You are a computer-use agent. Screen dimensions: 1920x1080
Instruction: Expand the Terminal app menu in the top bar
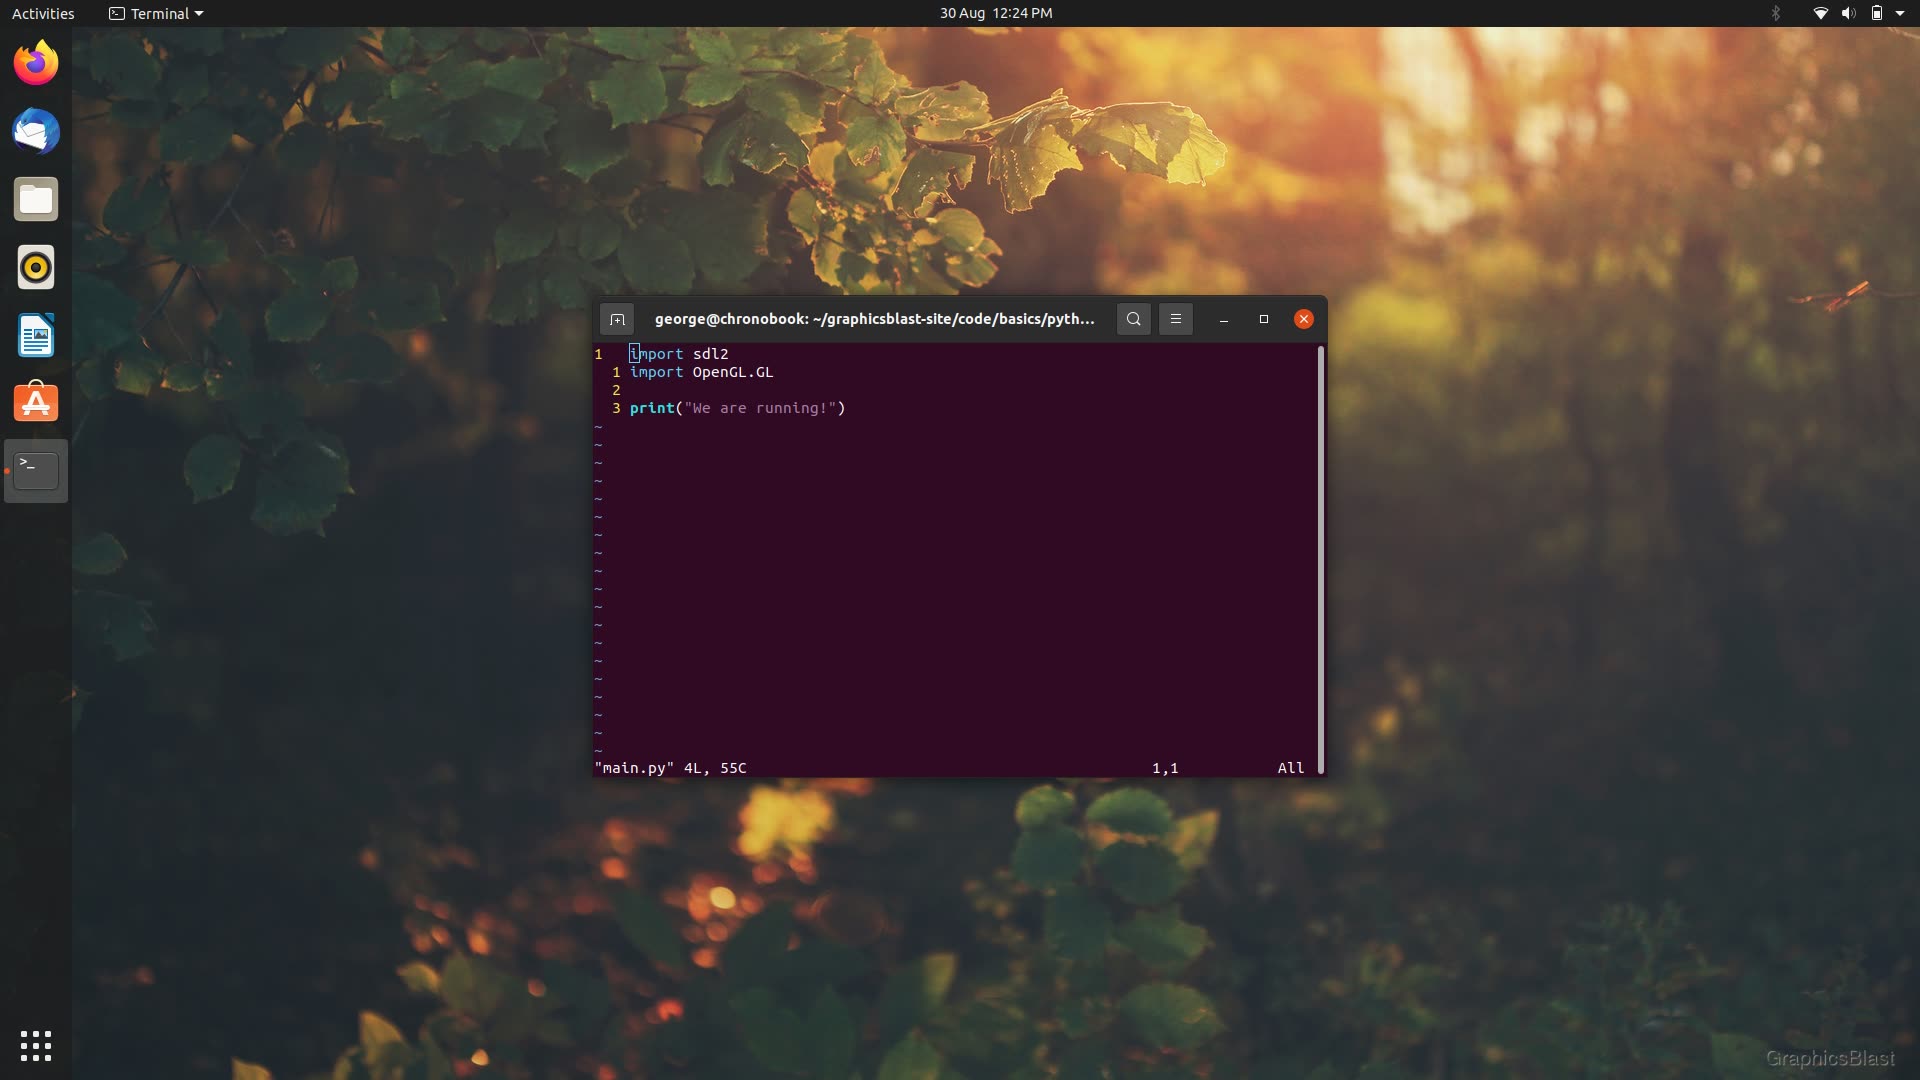(x=156, y=13)
